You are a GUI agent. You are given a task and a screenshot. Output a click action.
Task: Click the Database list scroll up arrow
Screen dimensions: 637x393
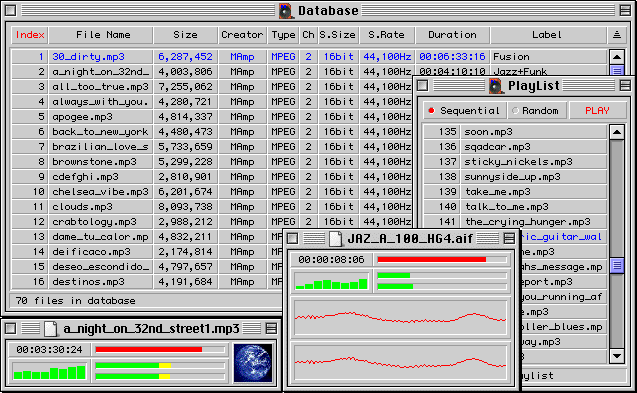(617, 56)
